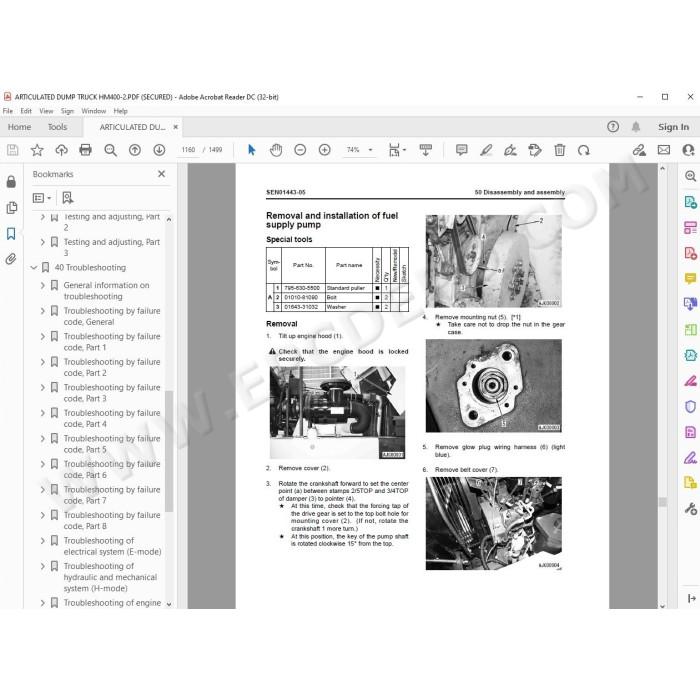Open Troubleshooting by failure code, Part 2
This screenshot has width=700, height=700.
tap(112, 367)
